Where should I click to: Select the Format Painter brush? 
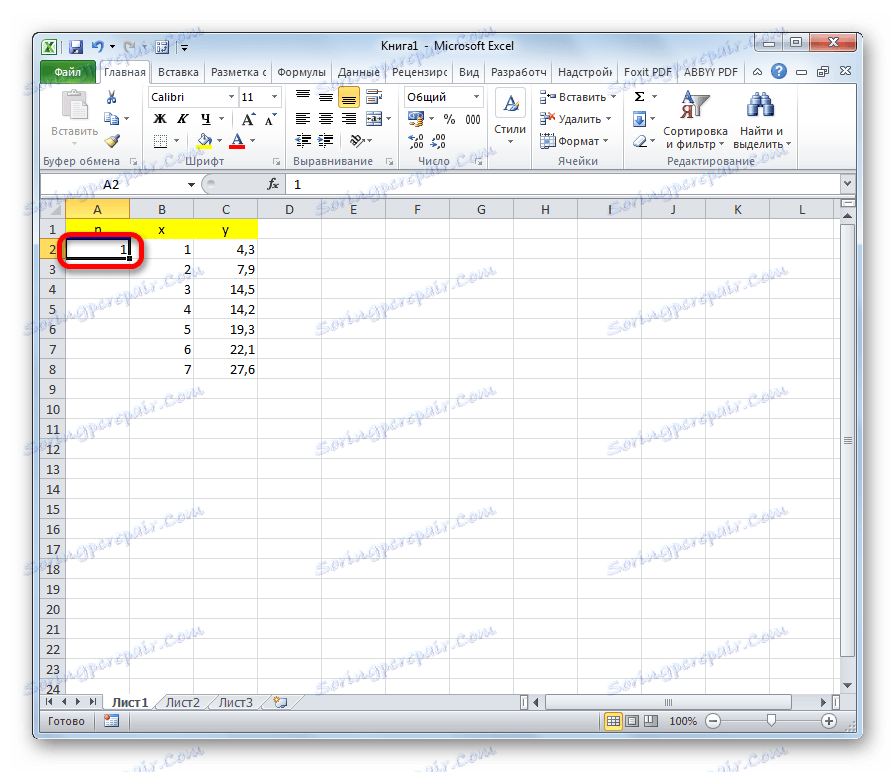(x=112, y=141)
